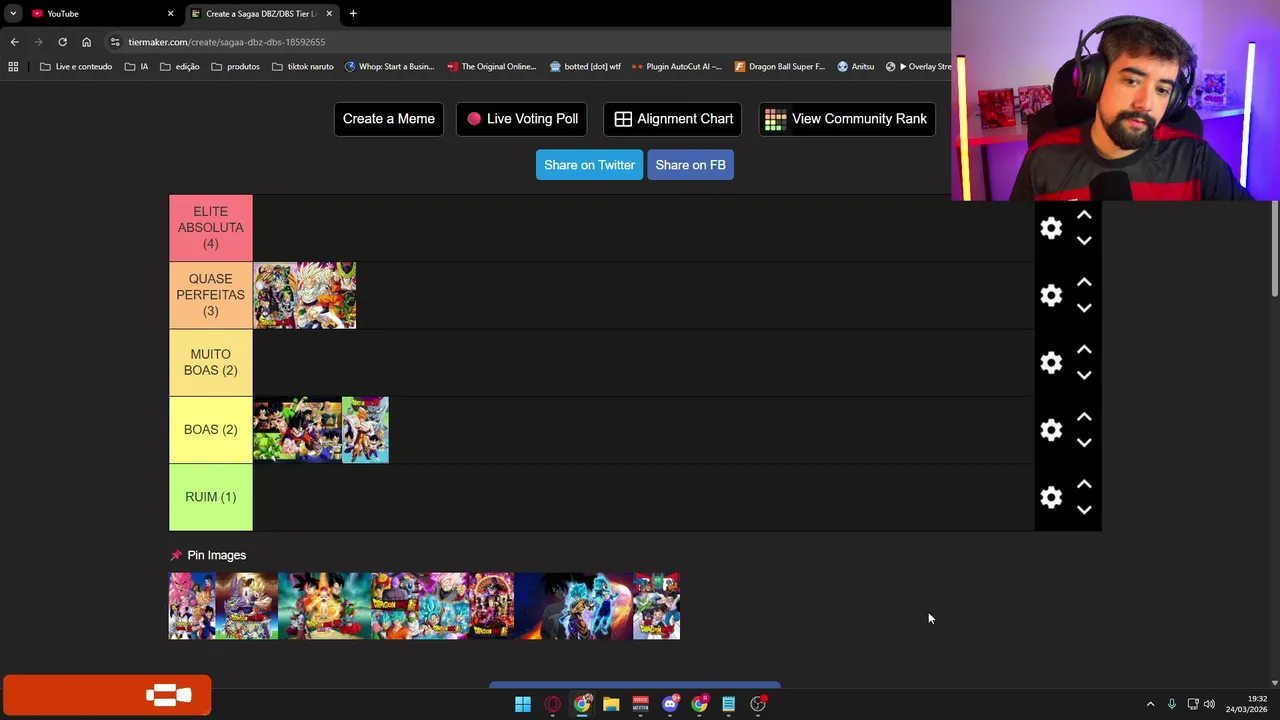This screenshot has width=1280, height=720.
Task: Open the bookmarks apps grid
Action: (13, 67)
